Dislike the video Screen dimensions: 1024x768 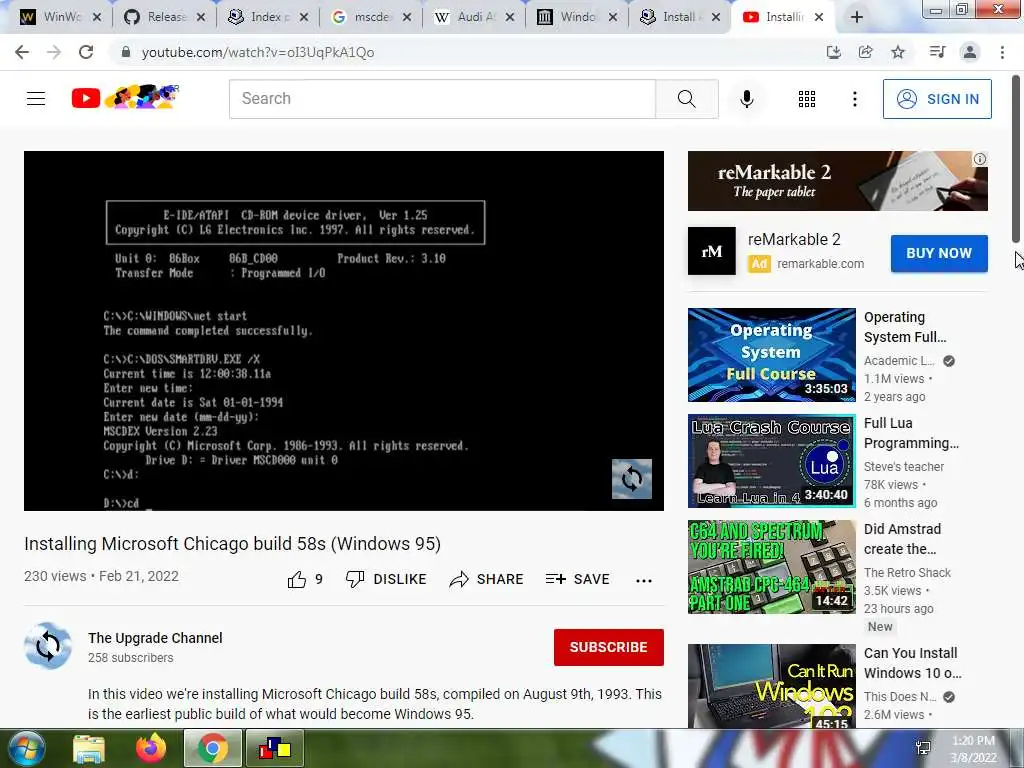tap(386, 579)
